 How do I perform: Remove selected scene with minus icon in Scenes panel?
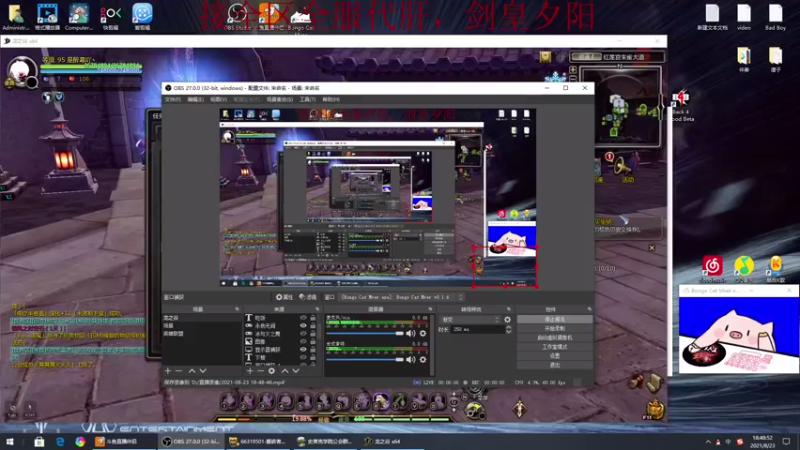(179, 371)
